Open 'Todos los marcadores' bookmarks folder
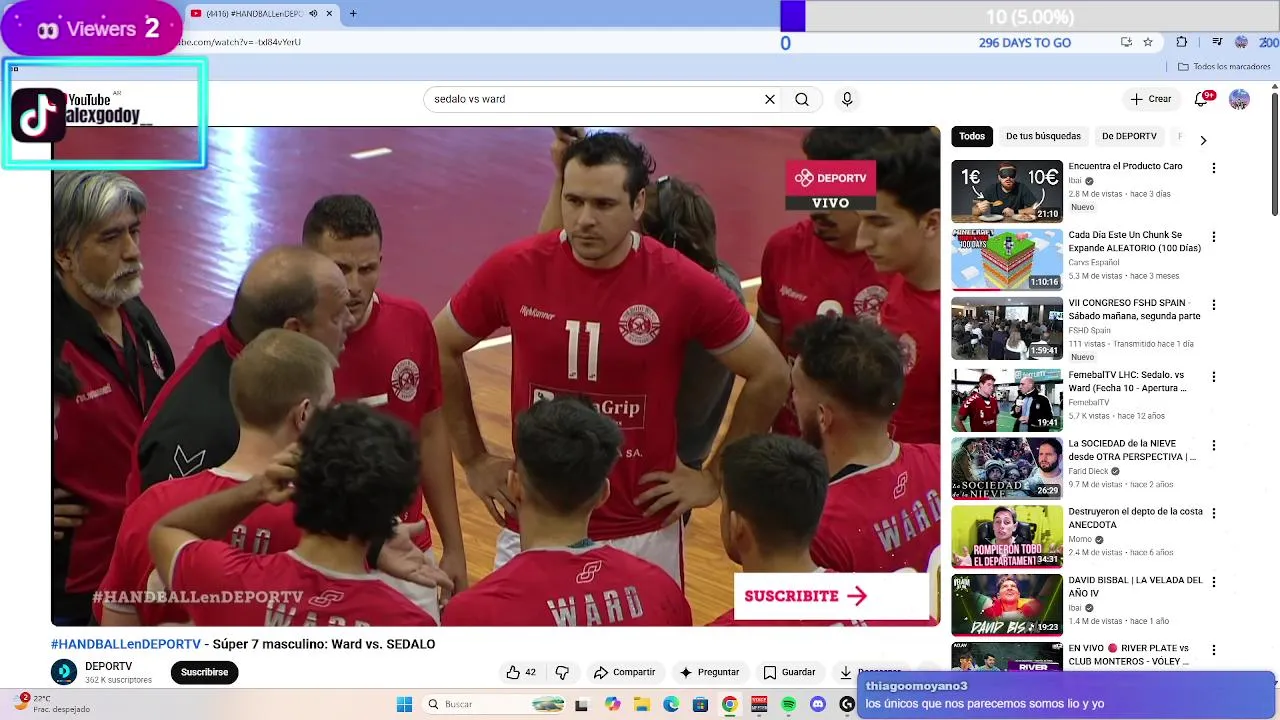The width and height of the screenshot is (1280, 720). click(1224, 67)
